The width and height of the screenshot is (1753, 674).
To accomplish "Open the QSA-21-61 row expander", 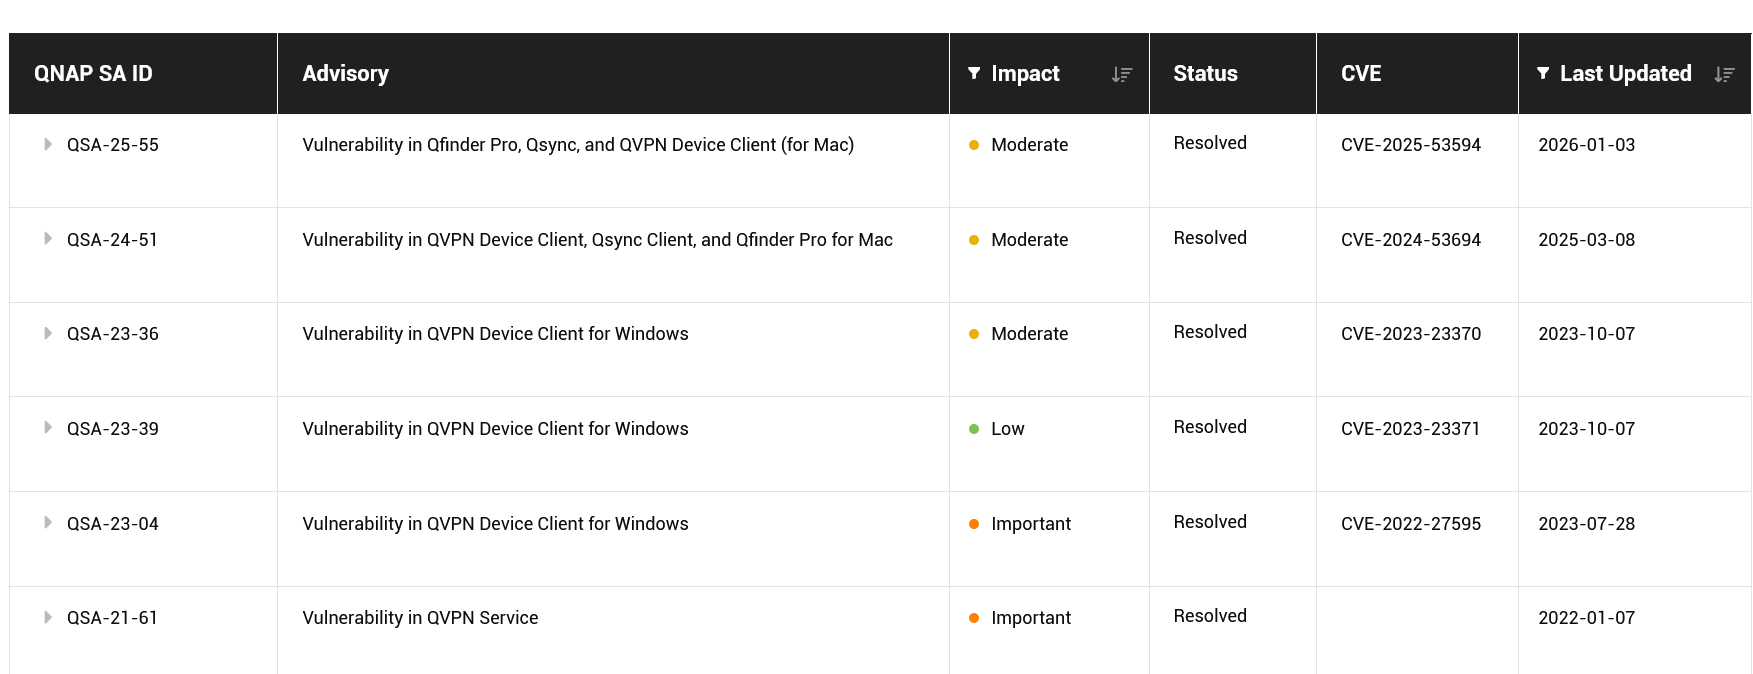I will [47, 617].
